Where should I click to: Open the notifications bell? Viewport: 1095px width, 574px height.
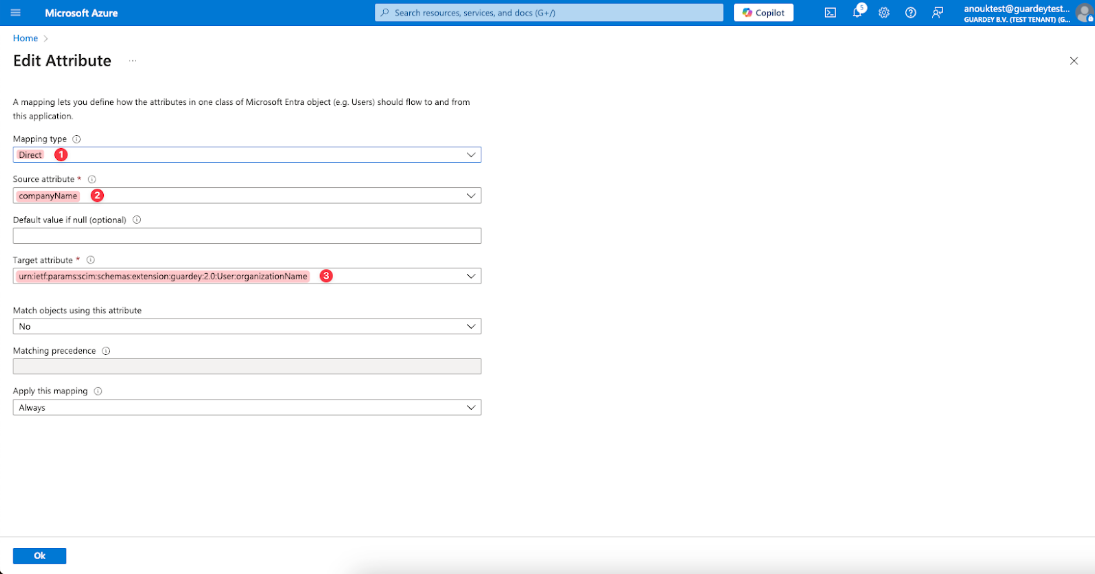click(x=857, y=13)
